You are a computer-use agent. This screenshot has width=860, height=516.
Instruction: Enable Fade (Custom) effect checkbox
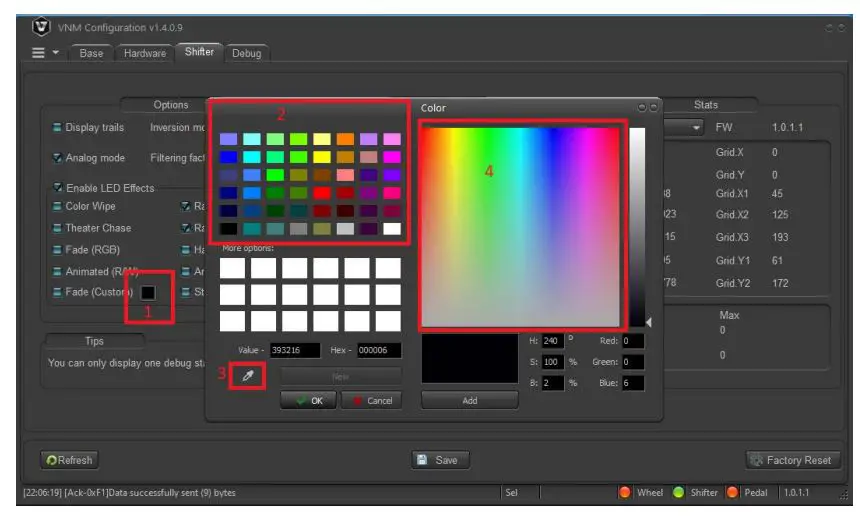pos(56,292)
